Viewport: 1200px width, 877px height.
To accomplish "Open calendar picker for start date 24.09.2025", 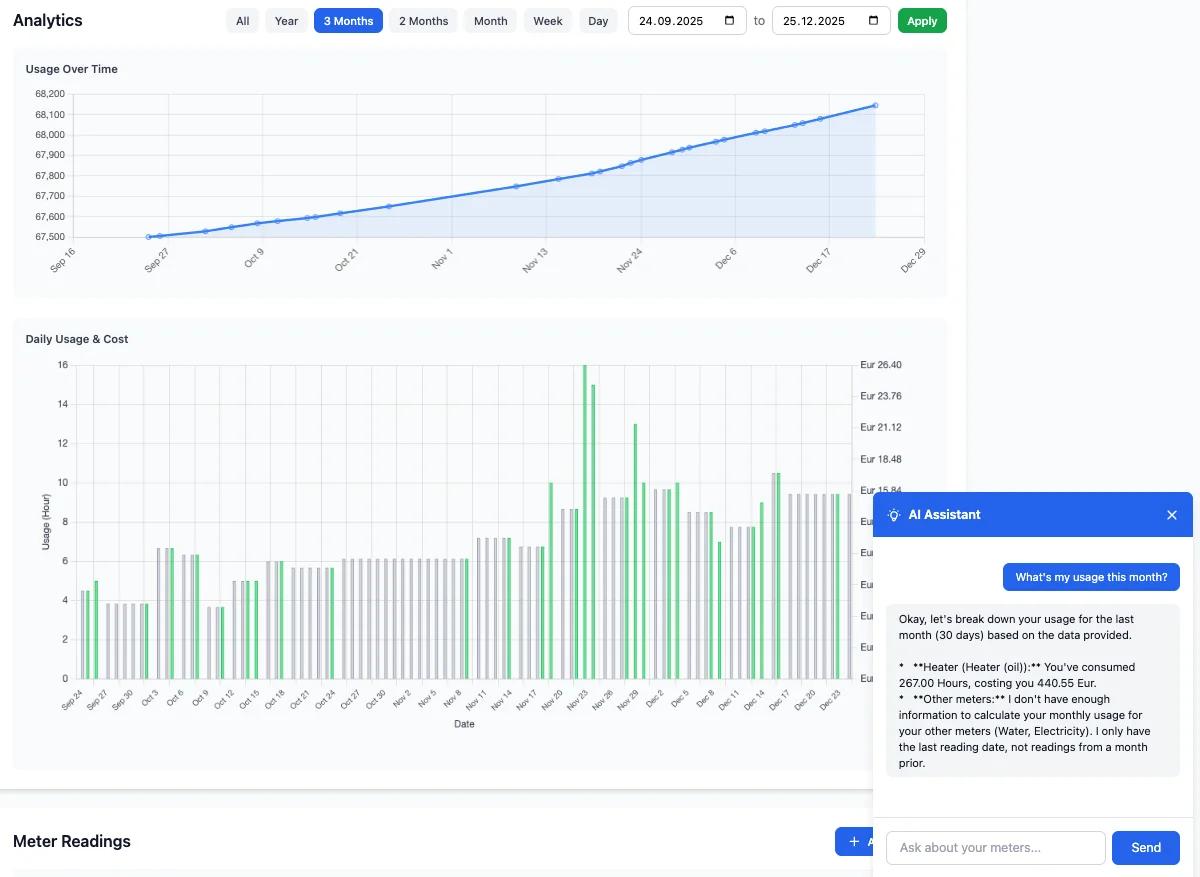I will [x=729, y=21].
